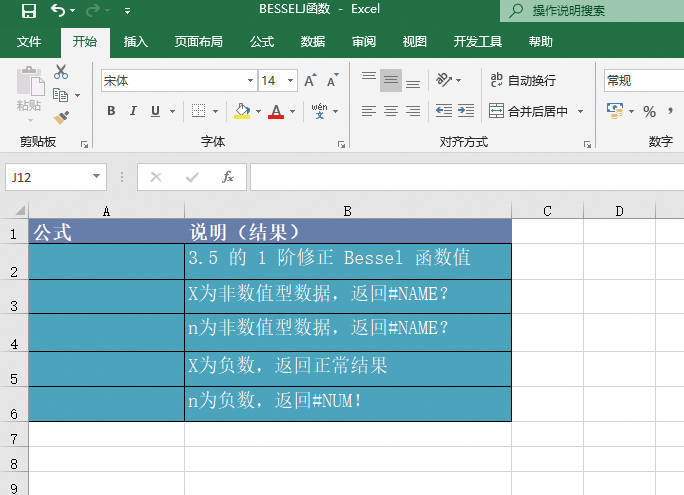Click the Increase Indent icon
This screenshot has height=495, width=684.
pos(466,111)
